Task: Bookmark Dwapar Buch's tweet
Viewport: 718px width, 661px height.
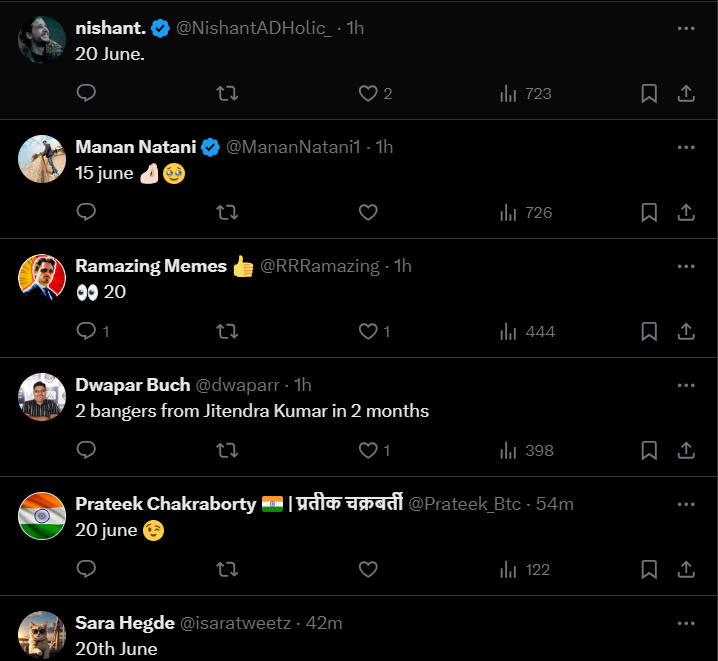Action: coord(648,450)
